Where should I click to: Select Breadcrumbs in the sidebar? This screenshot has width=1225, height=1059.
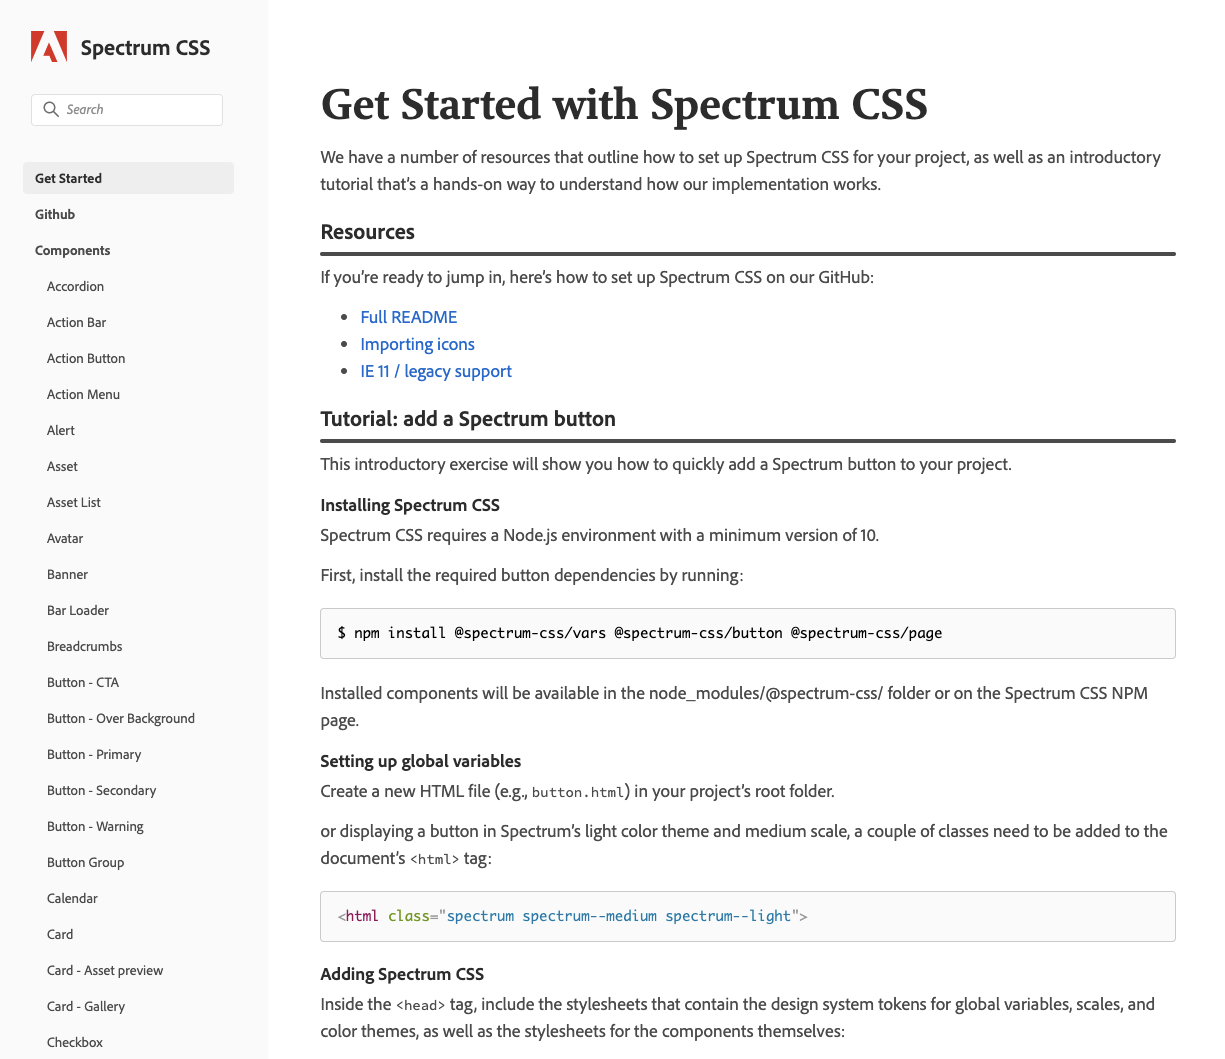click(x=84, y=646)
